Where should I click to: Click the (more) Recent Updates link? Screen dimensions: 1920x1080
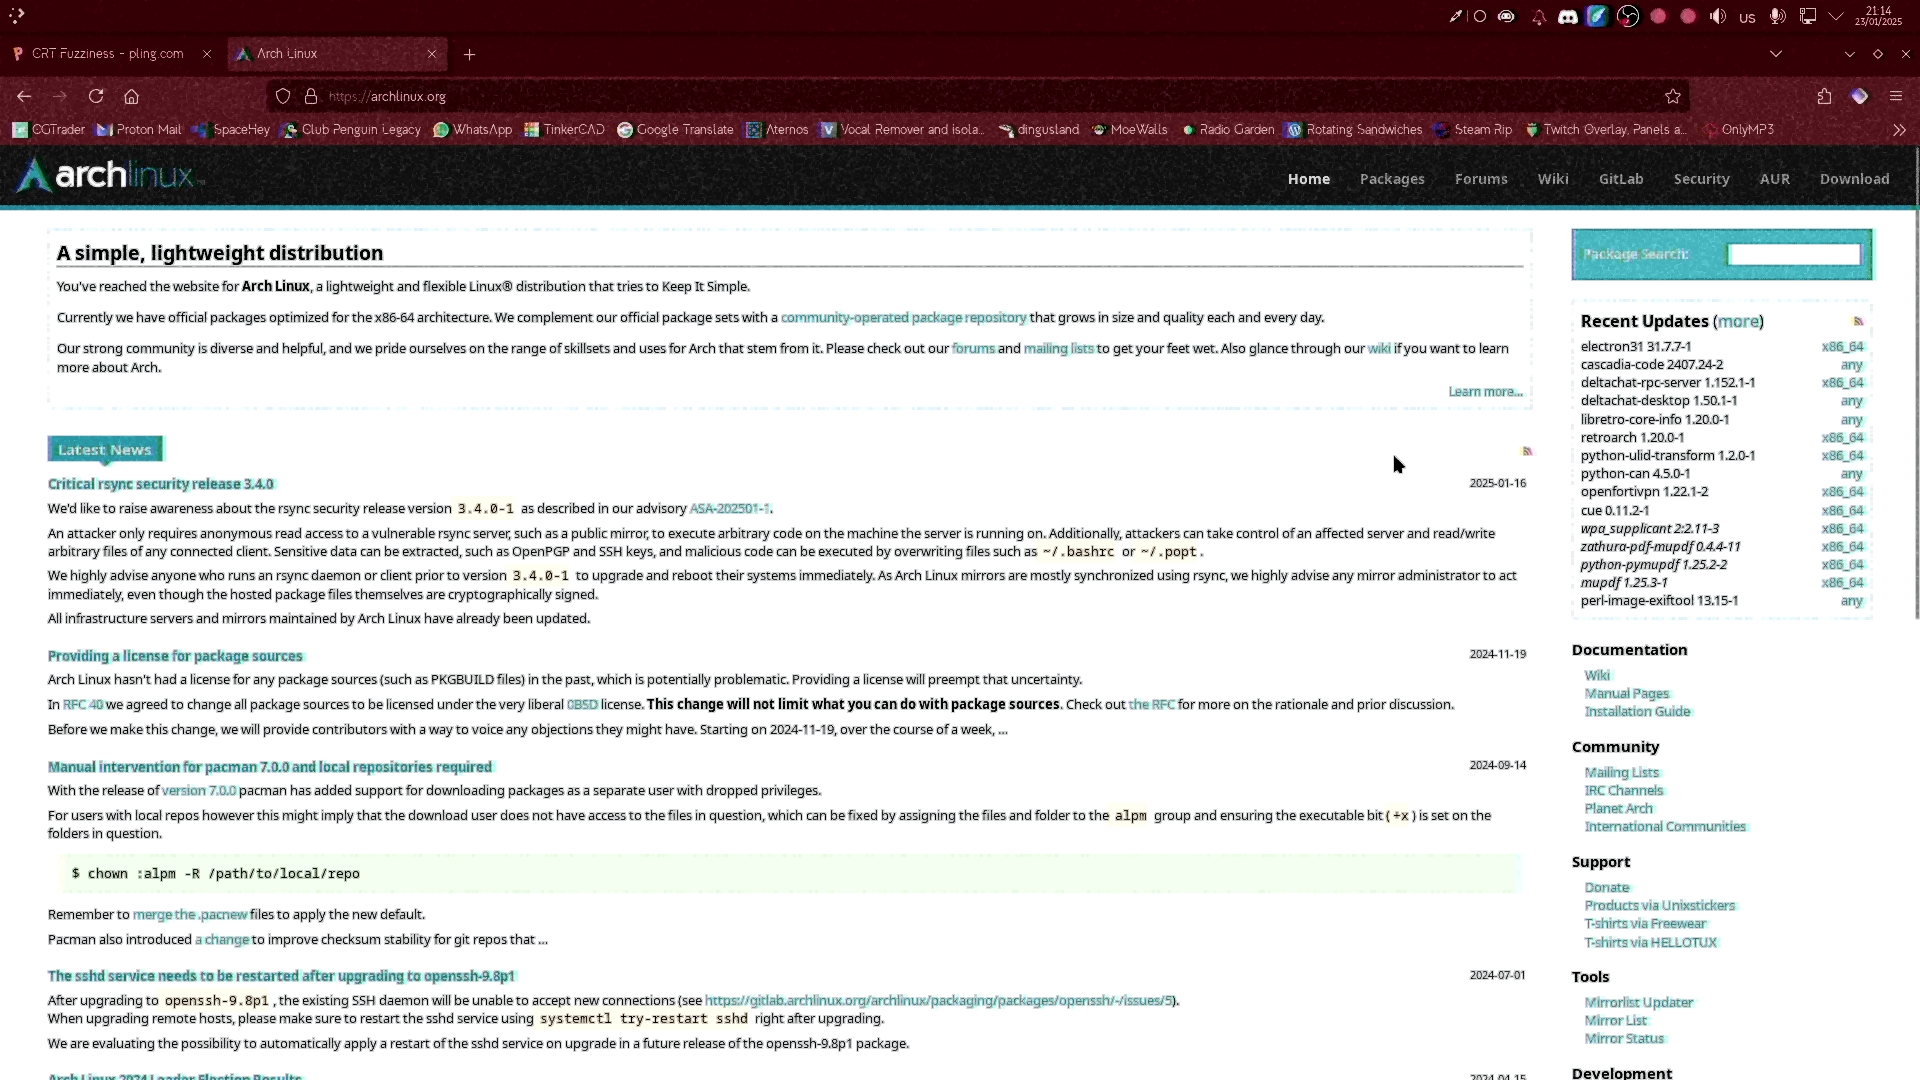1739,322
